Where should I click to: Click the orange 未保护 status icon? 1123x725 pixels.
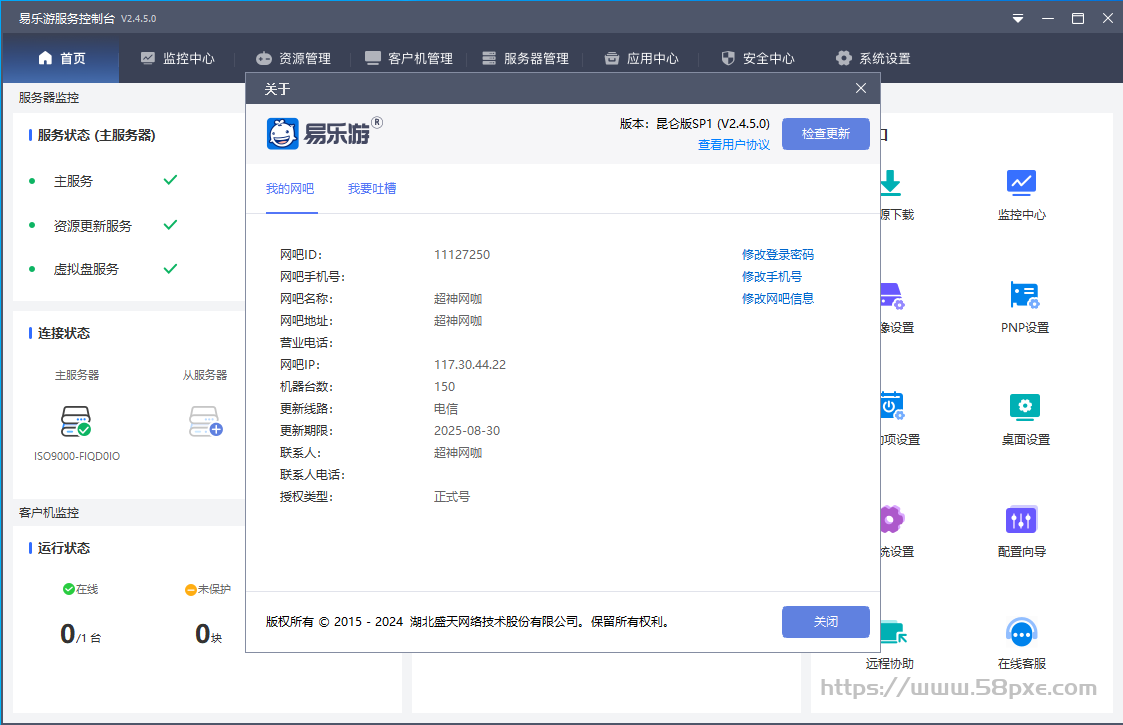click(191, 590)
